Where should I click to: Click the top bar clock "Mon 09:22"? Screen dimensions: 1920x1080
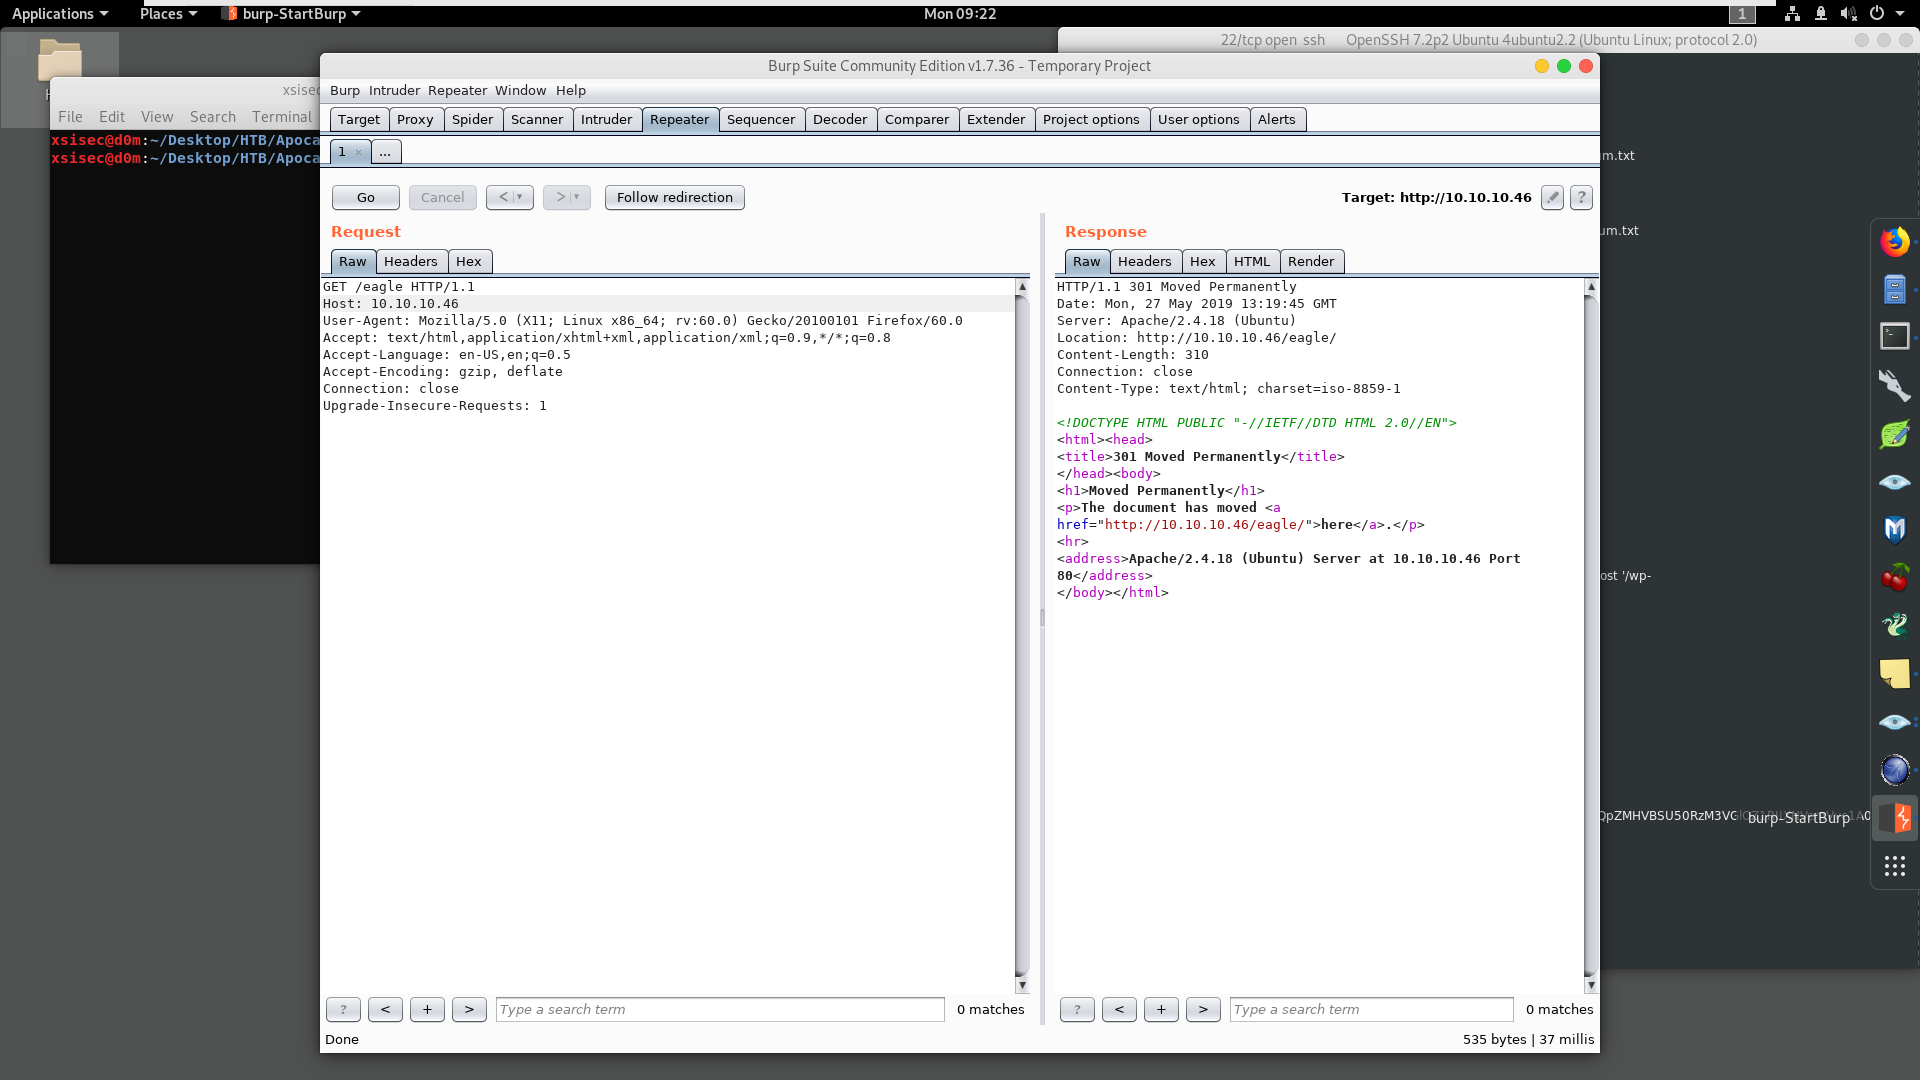click(x=960, y=14)
